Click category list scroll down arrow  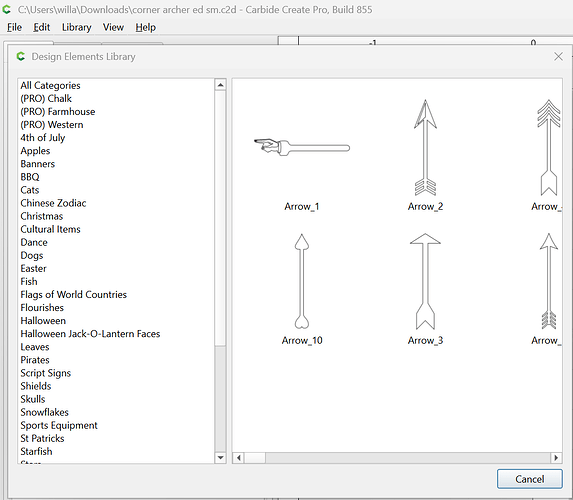(x=220, y=457)
